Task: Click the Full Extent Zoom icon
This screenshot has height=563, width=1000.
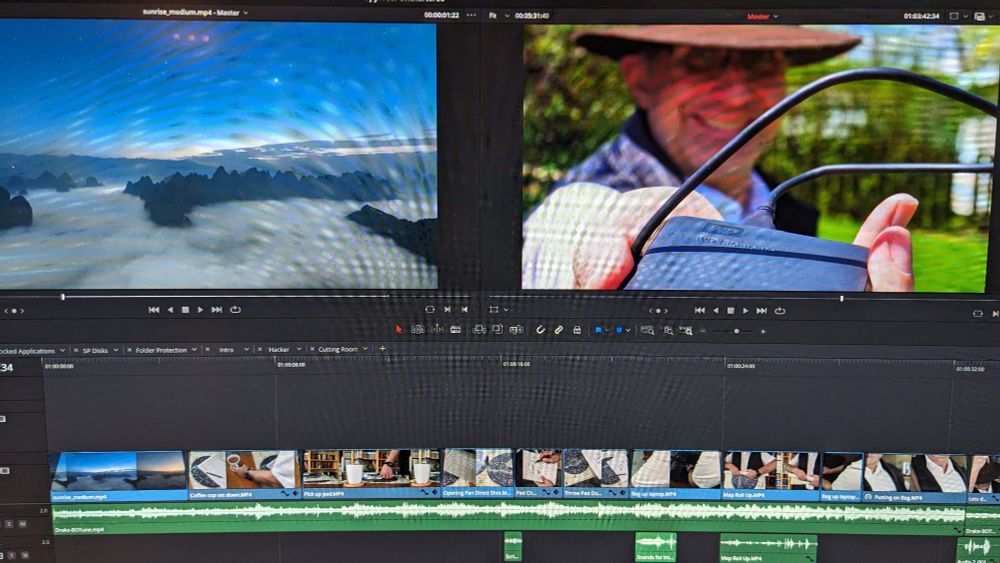Action: tap(647, 330)
